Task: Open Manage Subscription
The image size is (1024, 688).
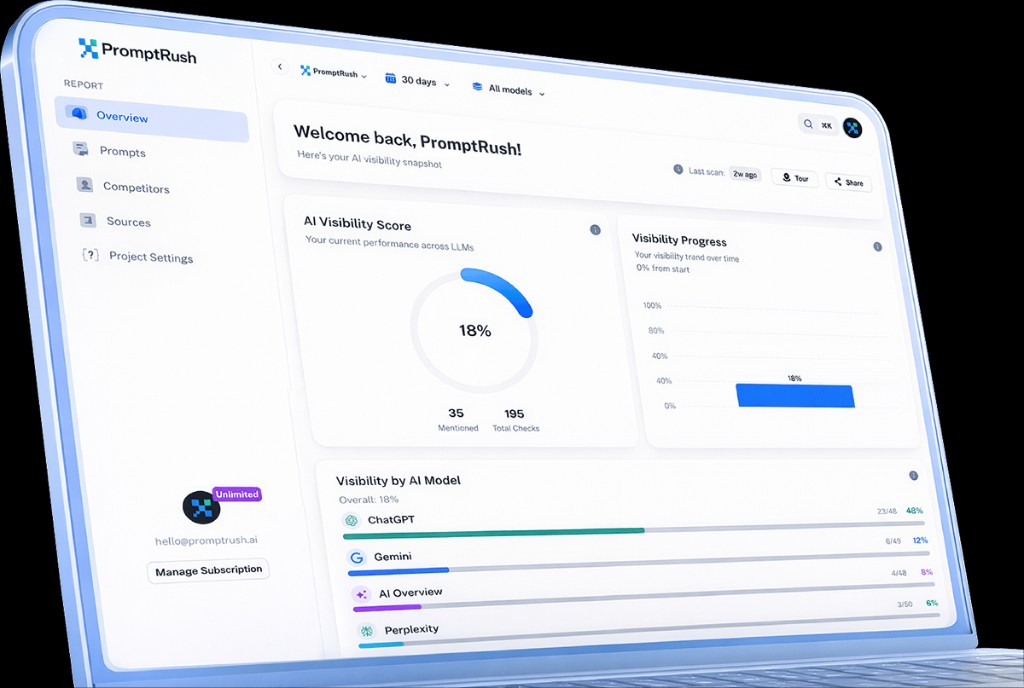Action: point(208,571)
